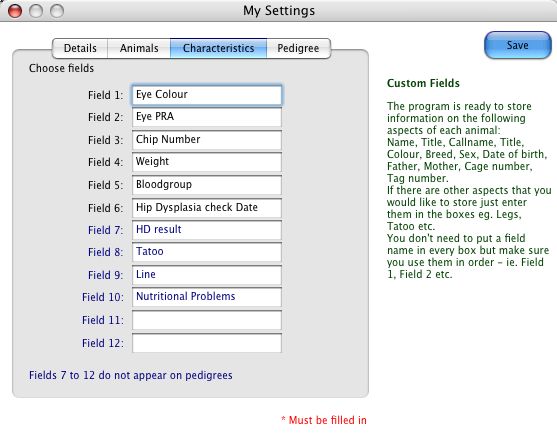
Task: Click the empty Field 11 box
Action: pyautogui.click(x=207, y=320)
